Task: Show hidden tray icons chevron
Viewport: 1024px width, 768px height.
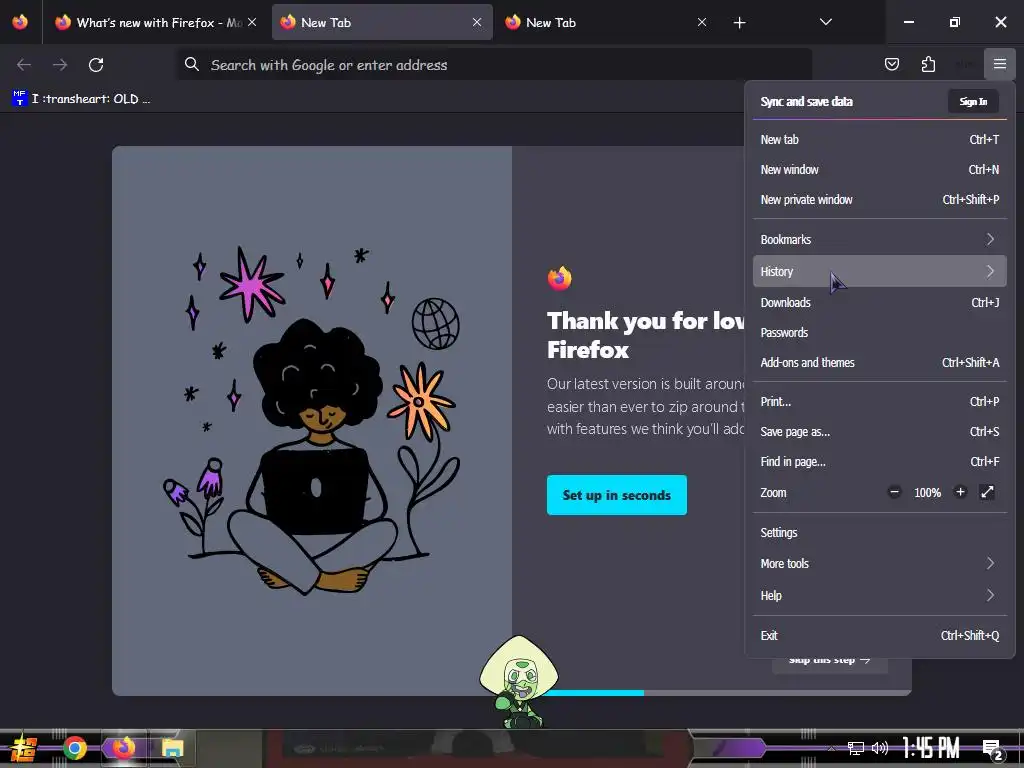Action: pyautogui.click(x=831, y=748)
